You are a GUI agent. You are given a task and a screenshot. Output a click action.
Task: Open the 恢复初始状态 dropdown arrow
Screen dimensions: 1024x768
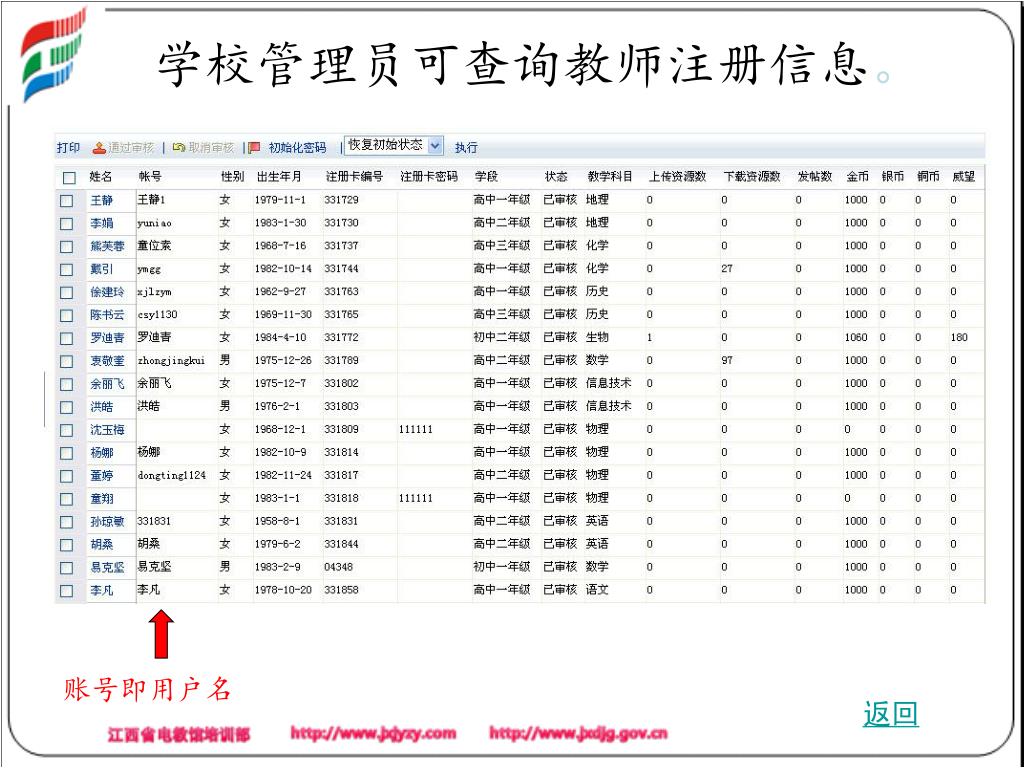coord(435,146)
